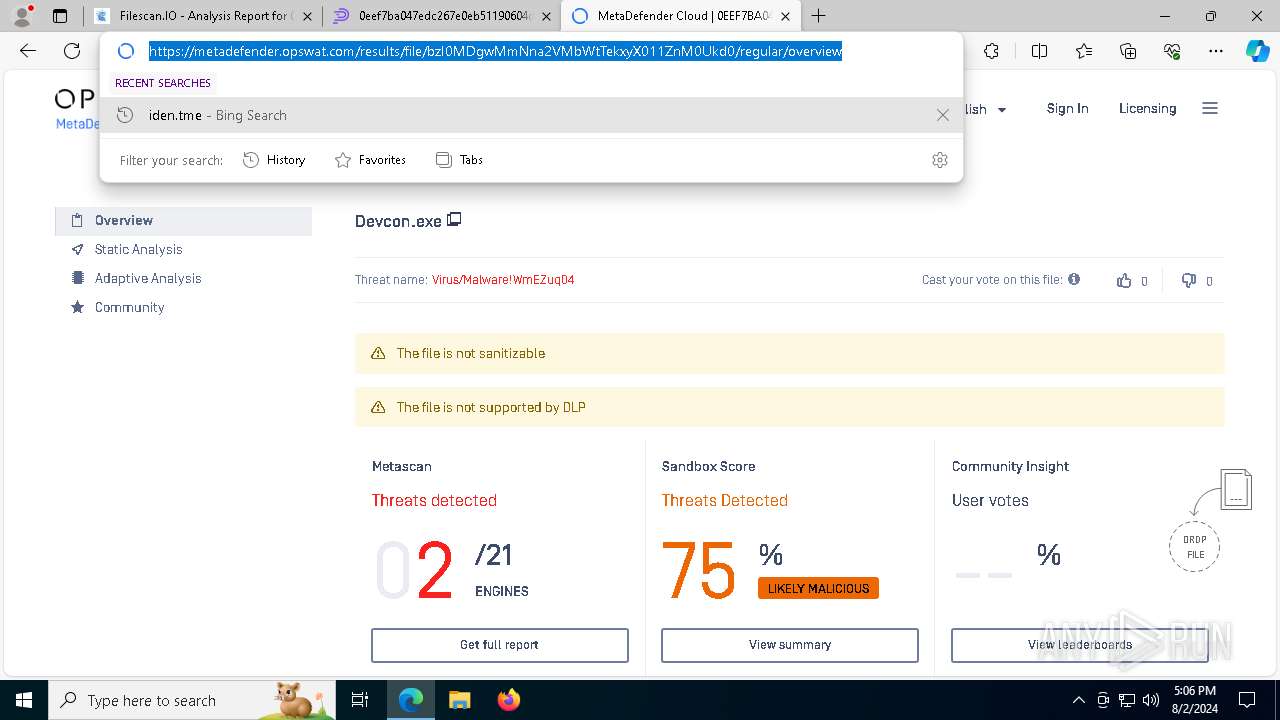Show hidden system tray icons
This screenshot has height=720, width=1280.
click(x=1078, y=700)
